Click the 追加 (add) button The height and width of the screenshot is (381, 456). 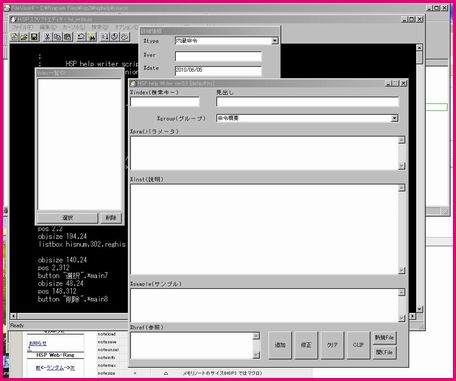pos(280,345)
